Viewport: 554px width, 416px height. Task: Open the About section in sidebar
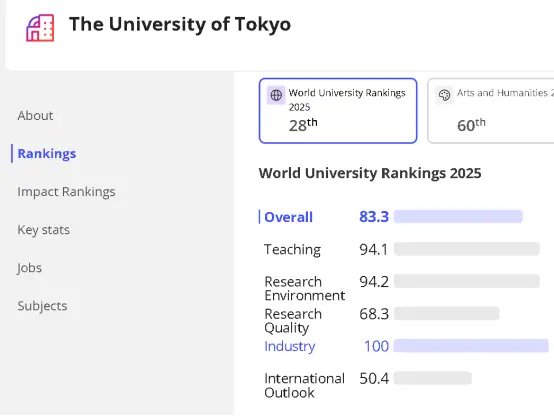click(35, 116)
